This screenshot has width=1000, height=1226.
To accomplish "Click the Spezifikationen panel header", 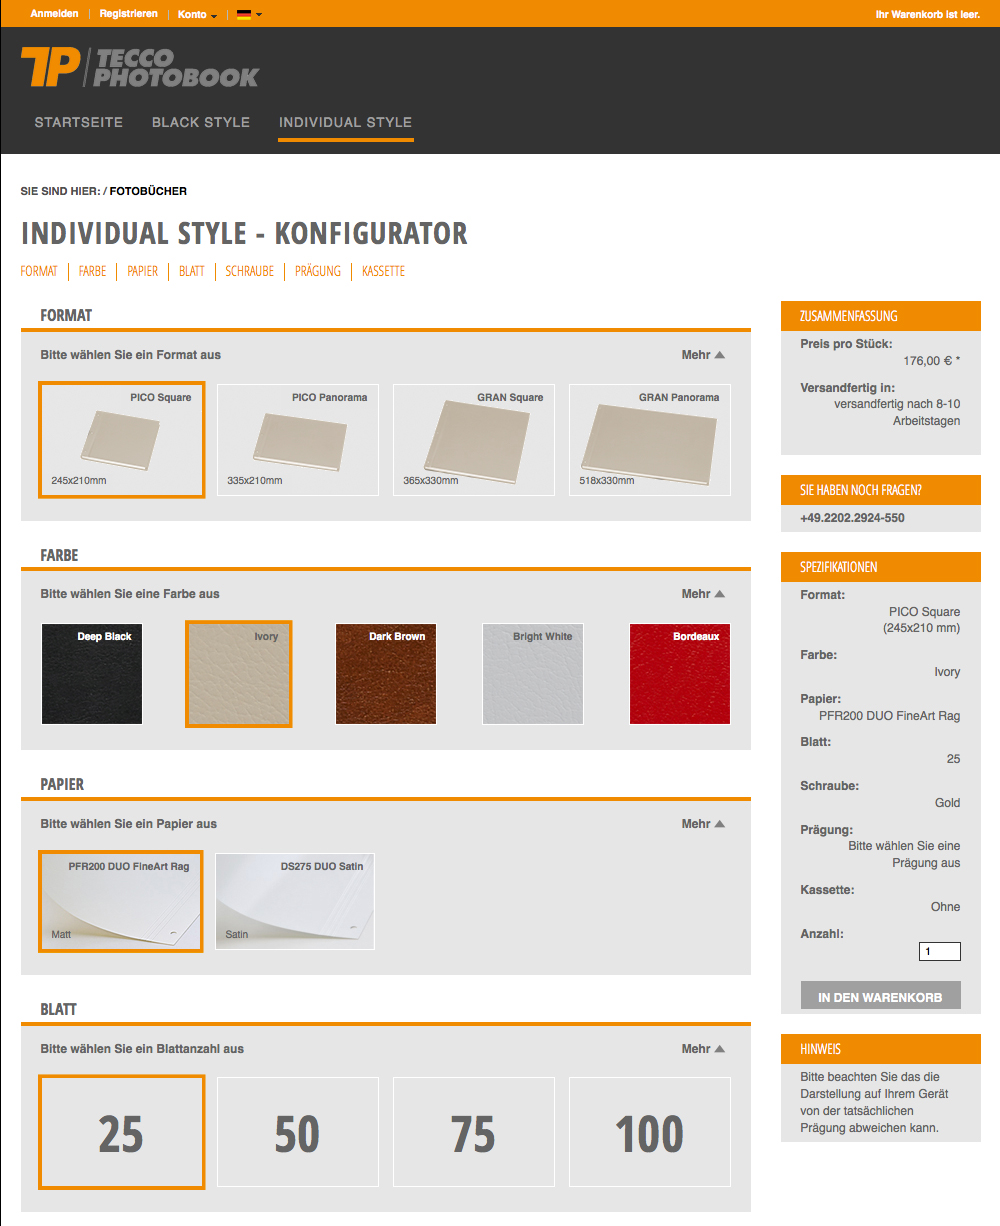I will coord(881,567).
